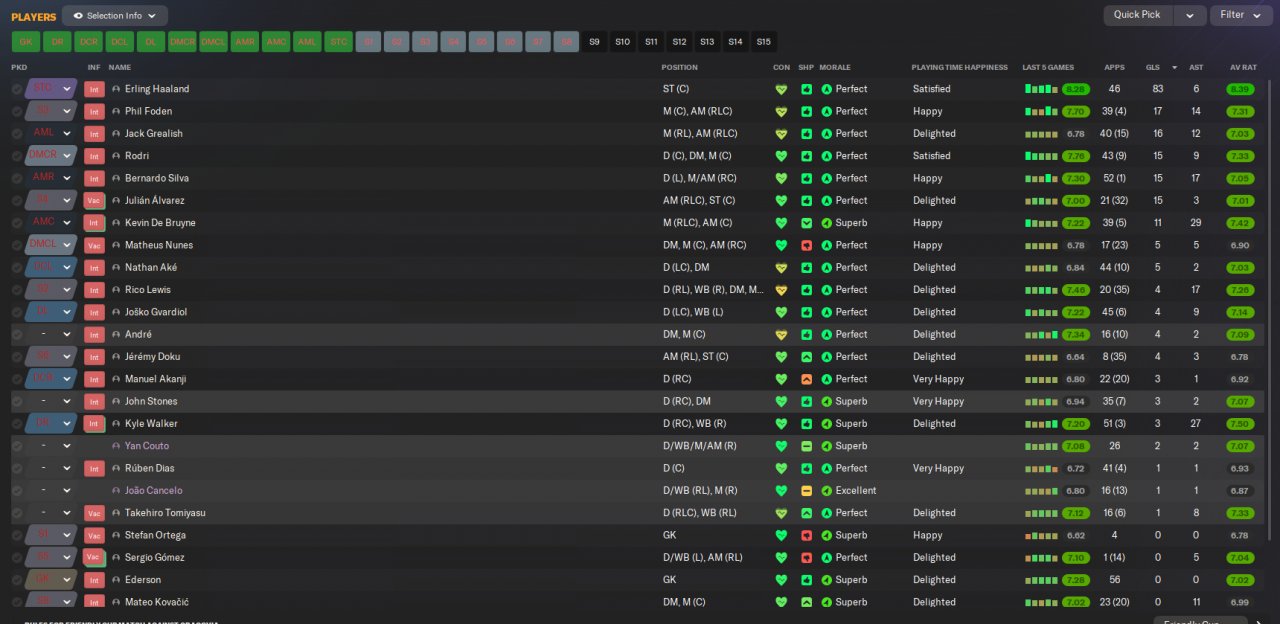Expand the Quick Pick arrow menu
1280x624 pixels.
(x=1189, y=15)
